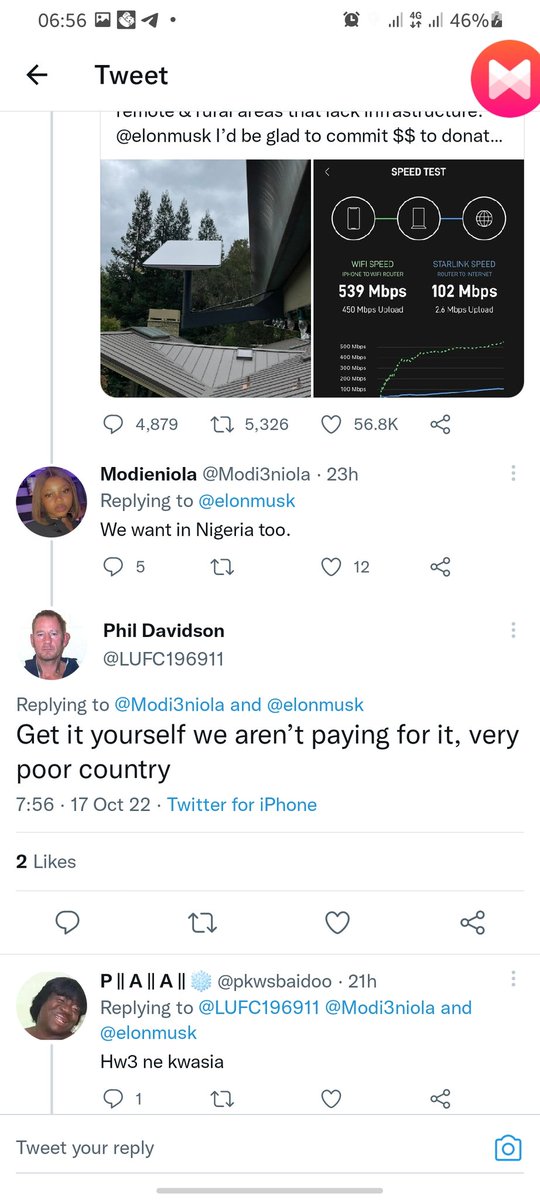Retweet Phil Davidson's tweet
540x1200 pixels.
pyautogui.click(x=203, y=922)
